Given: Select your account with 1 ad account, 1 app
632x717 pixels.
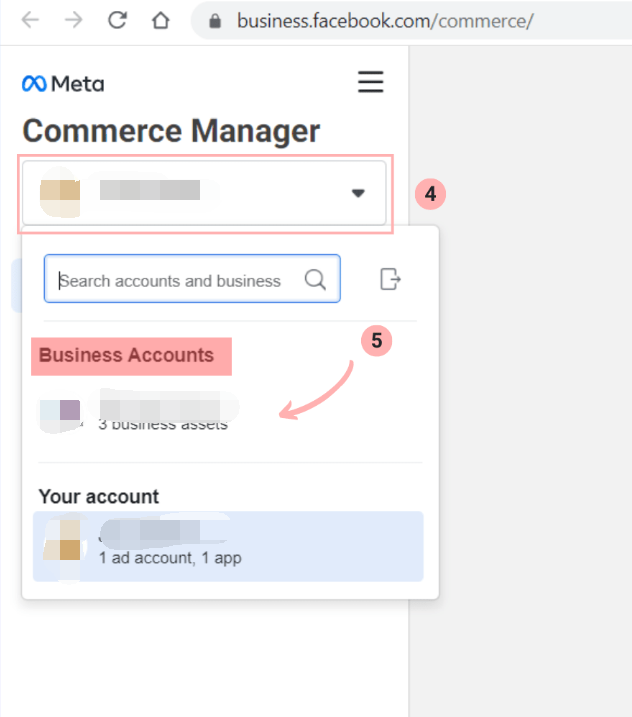Looking at the screenshot, I should click(x=228, y=546).
